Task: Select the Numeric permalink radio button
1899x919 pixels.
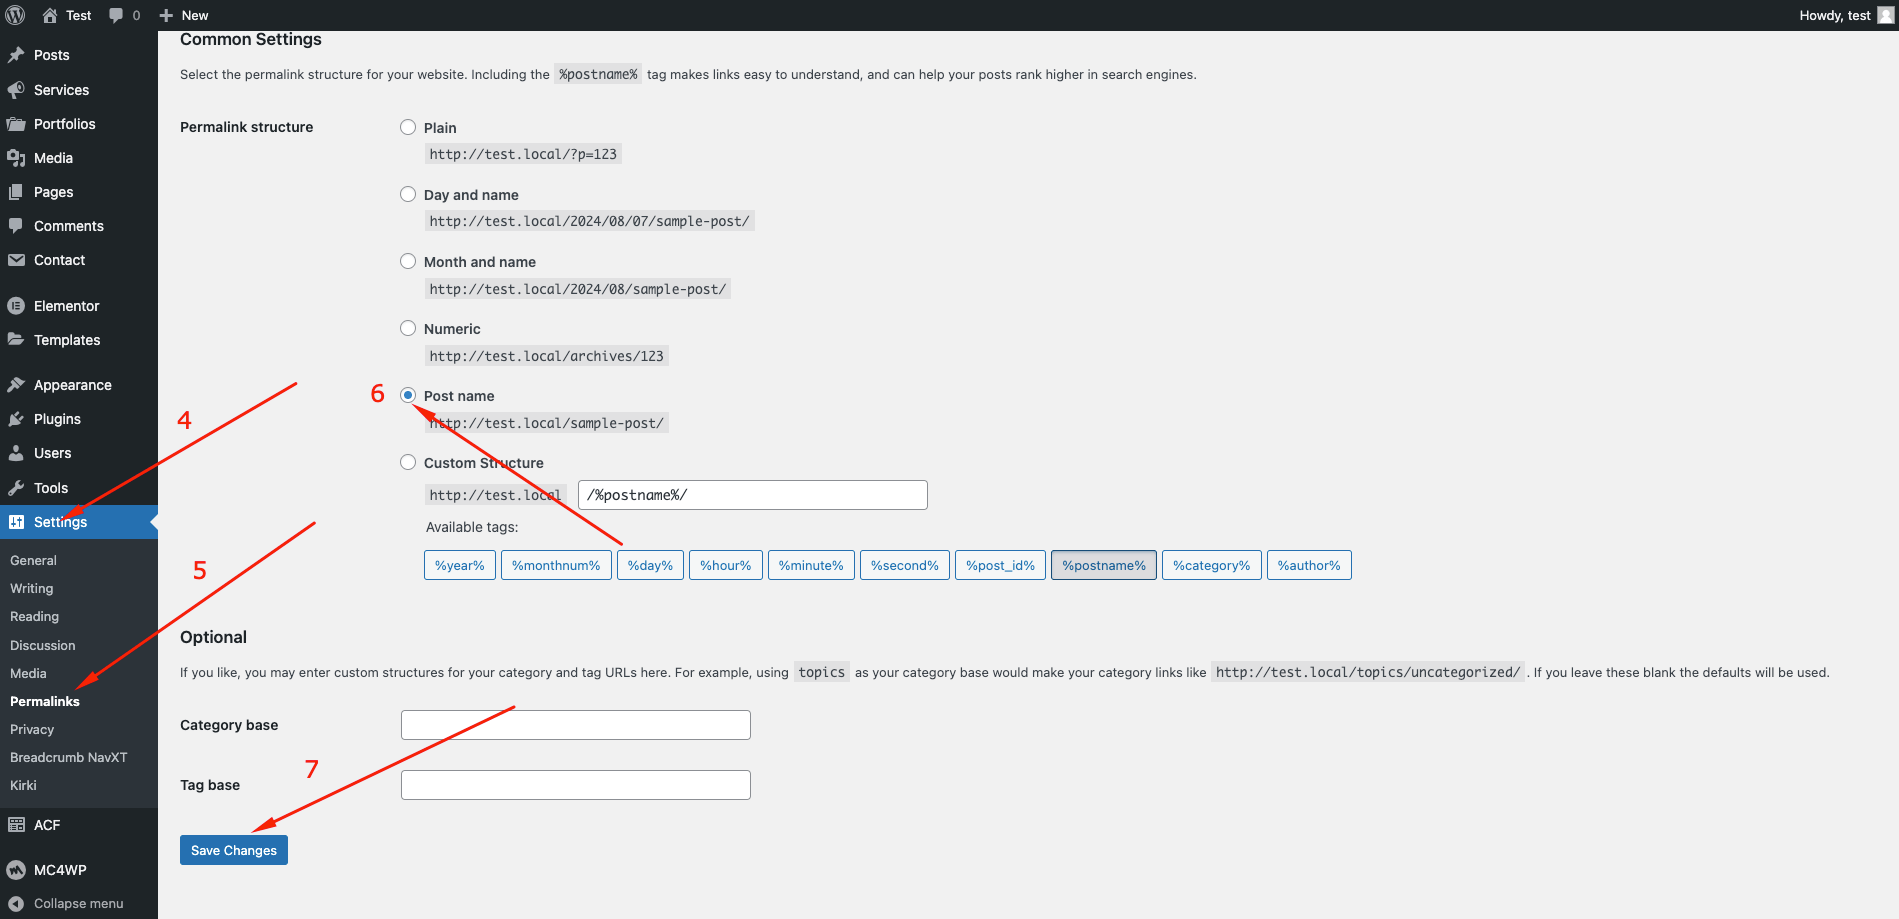Action: (x=408, y=328)
